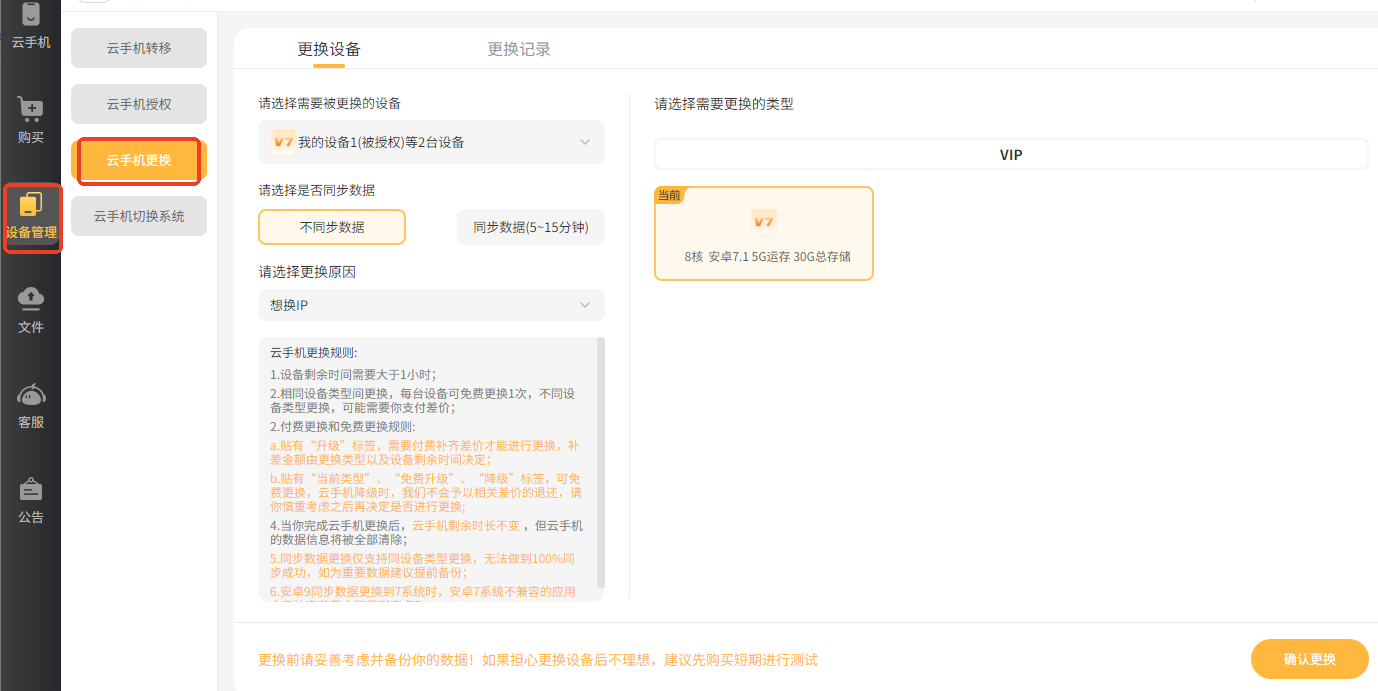This screenshot has height=691, width=1378.
Task: Select 同步数据(5~15分钟) option
Action: [x=530, y=227]
